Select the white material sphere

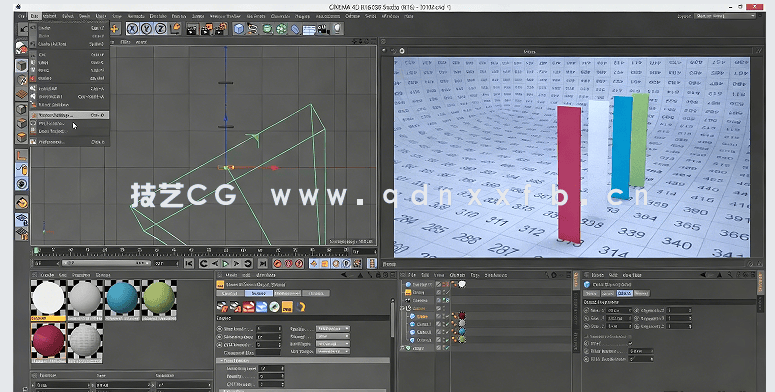[48, 298]
